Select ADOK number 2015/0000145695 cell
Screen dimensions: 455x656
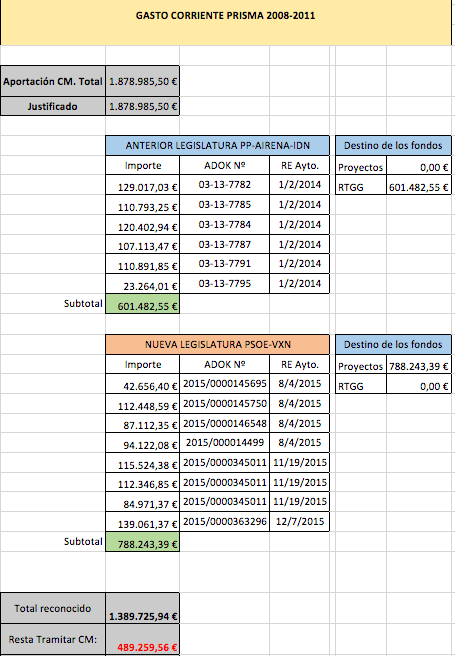[225, 384]
